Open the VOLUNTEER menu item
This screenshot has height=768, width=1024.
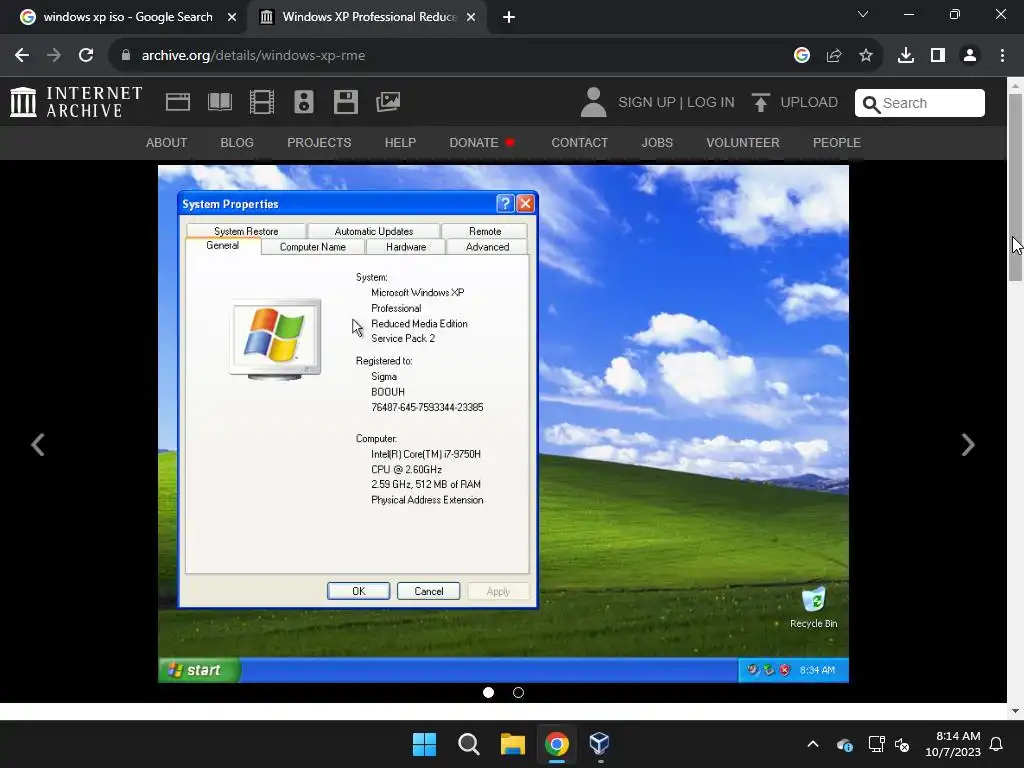coord(743,142)
